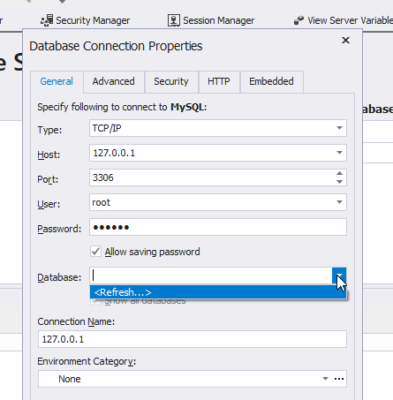Open Security Manager icon in toolbar
The image size is (393, 400).
pyautogui.click(x=47, y=20)
